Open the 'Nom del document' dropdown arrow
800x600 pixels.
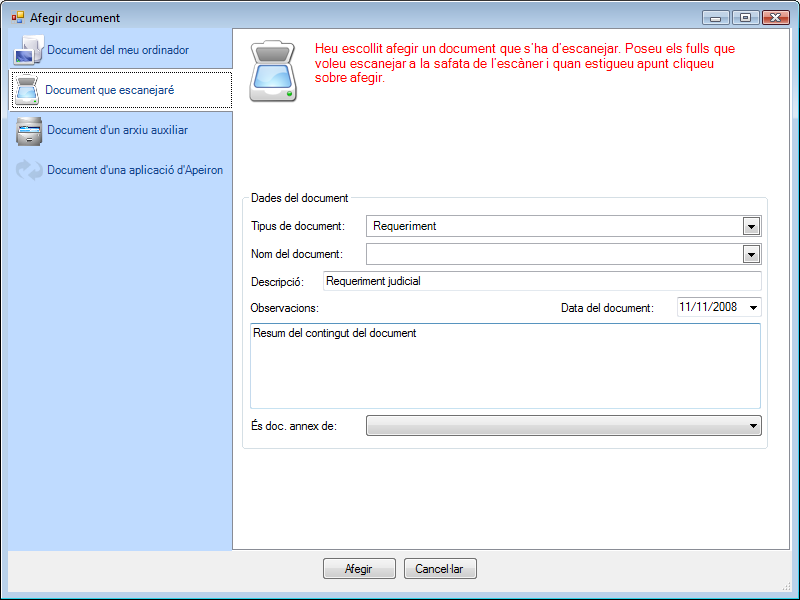point(751,254)
